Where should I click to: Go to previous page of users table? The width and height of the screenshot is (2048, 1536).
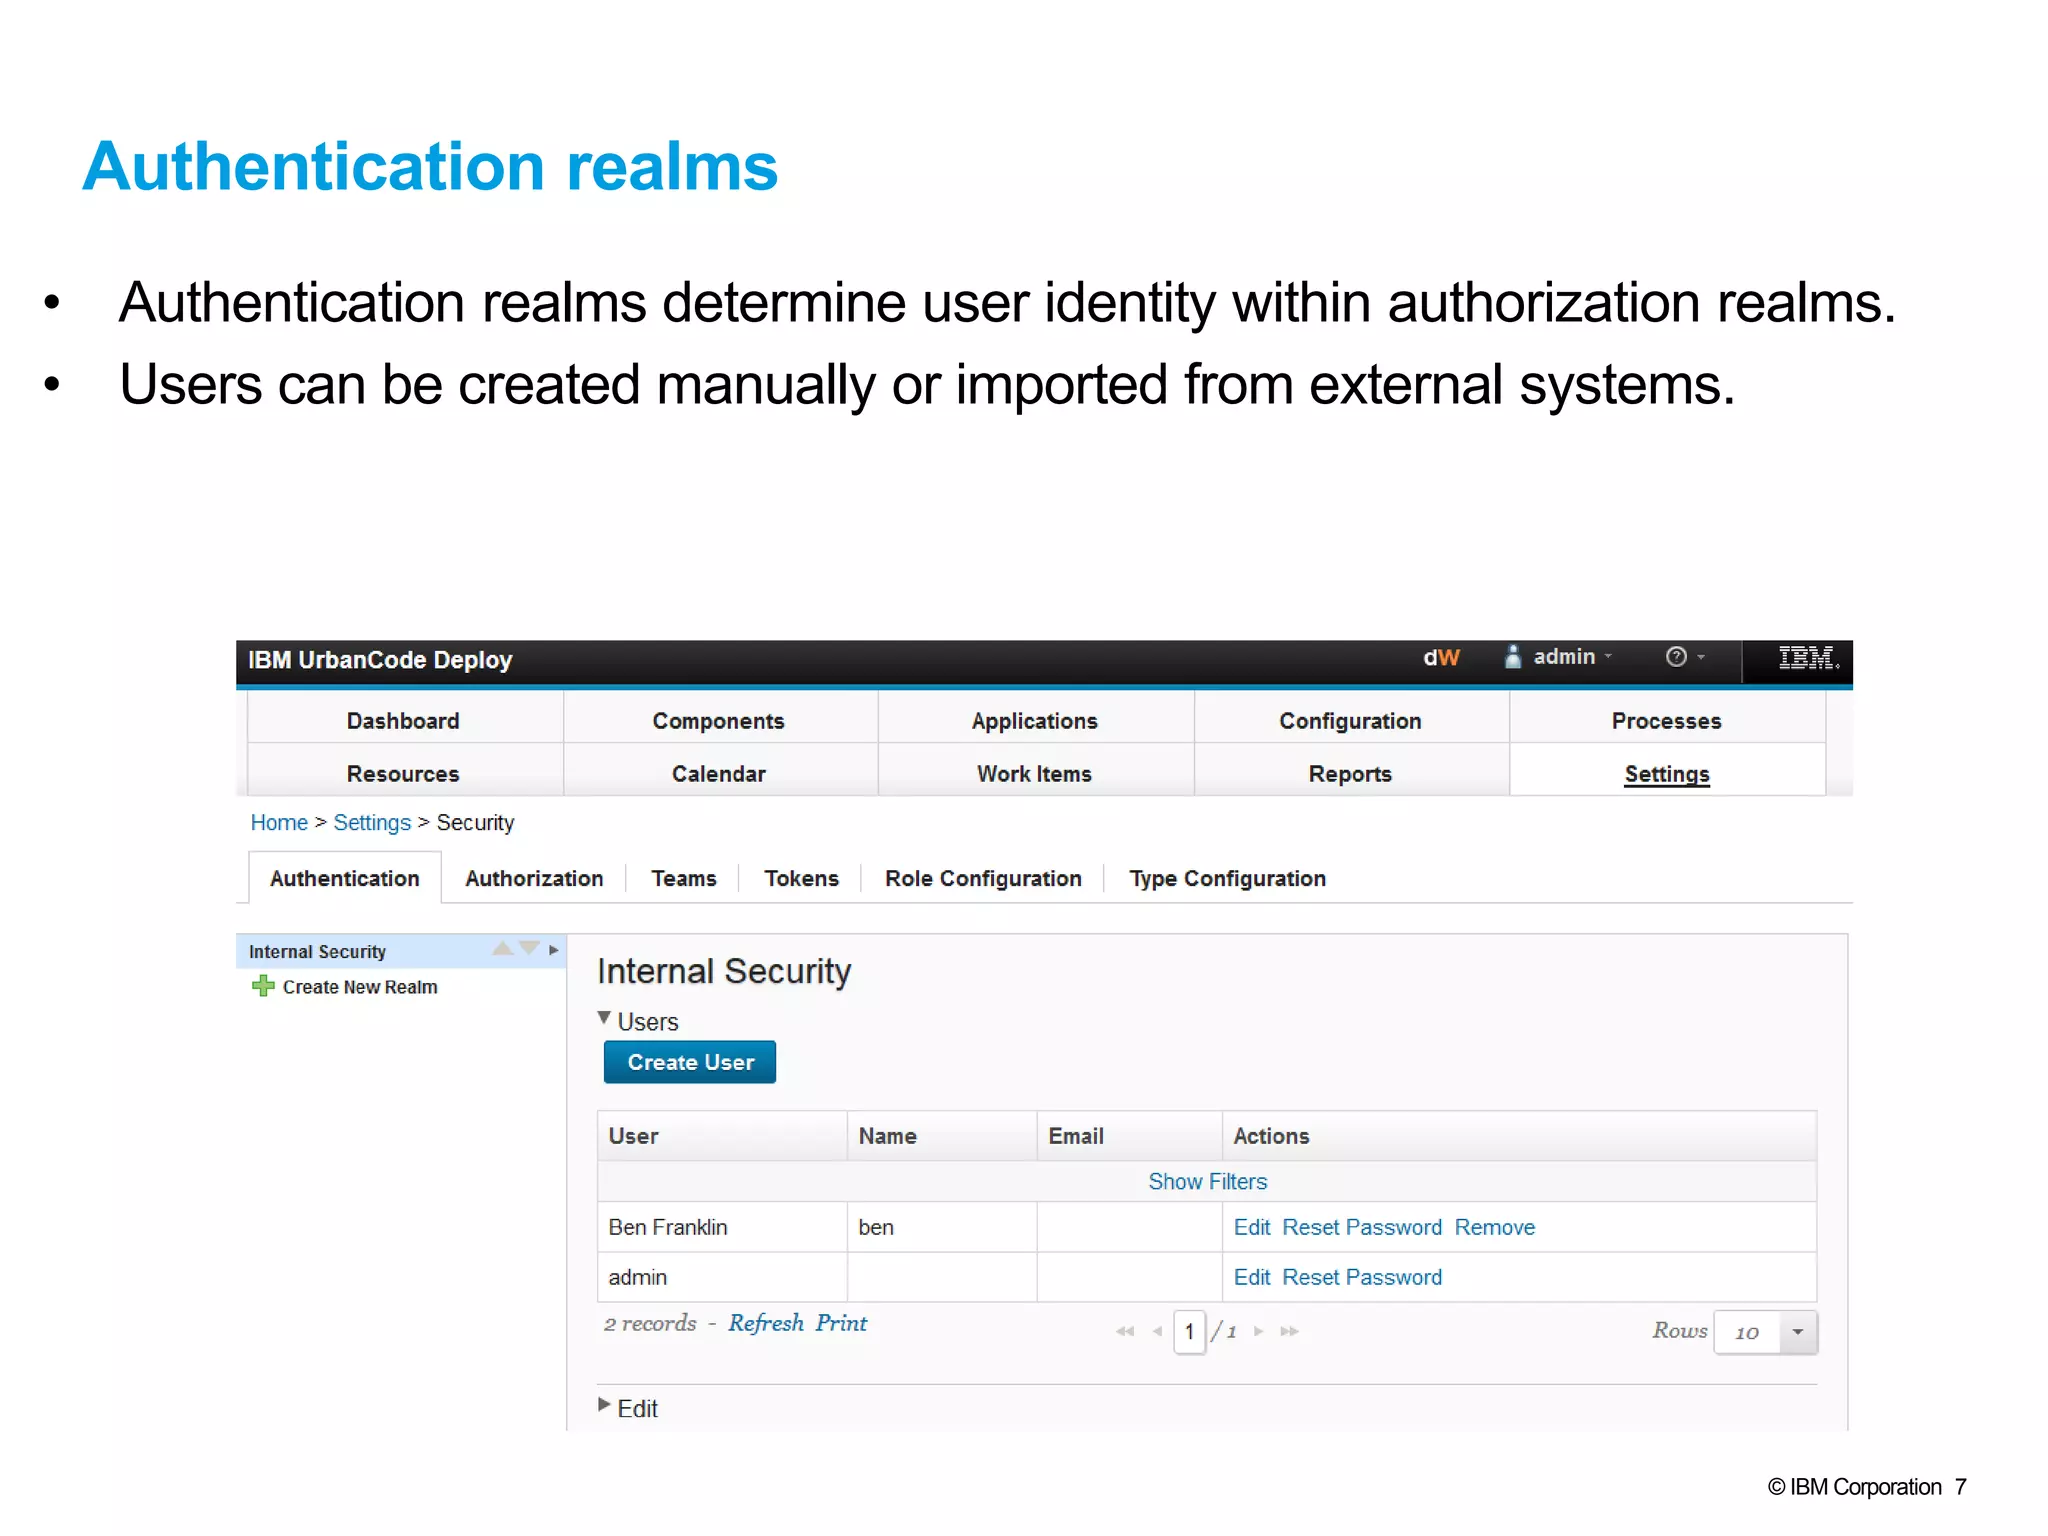tap(1157, 1331)
